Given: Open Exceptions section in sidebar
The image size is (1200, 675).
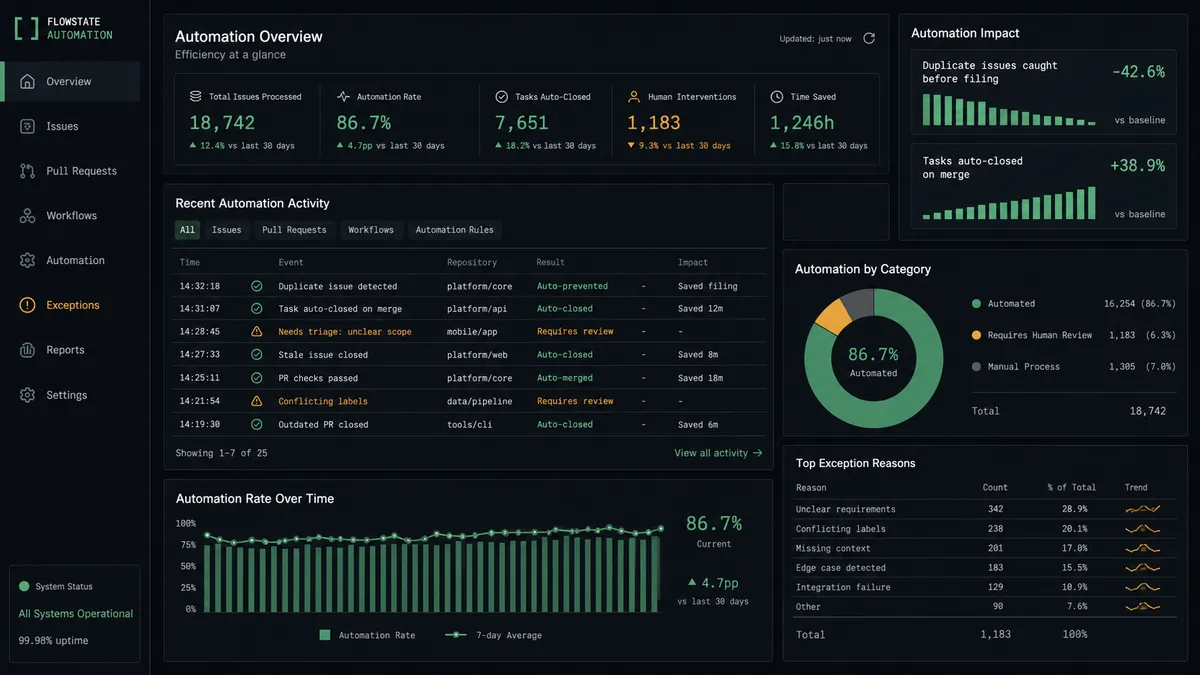Looking at the screenshot, I should (x=70, y=305).
